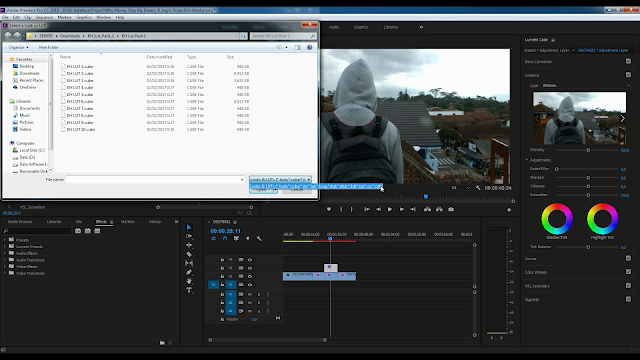Open the monitor button editor plus icon
Viewport: 640px width, 360px height.
509,209
